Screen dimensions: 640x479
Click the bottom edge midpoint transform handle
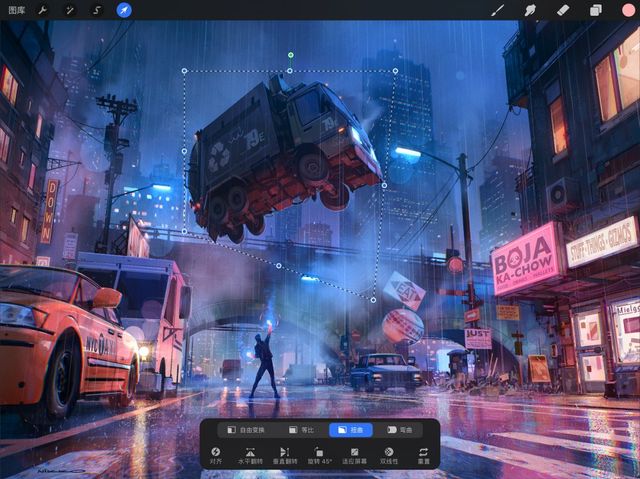[279, 266]
